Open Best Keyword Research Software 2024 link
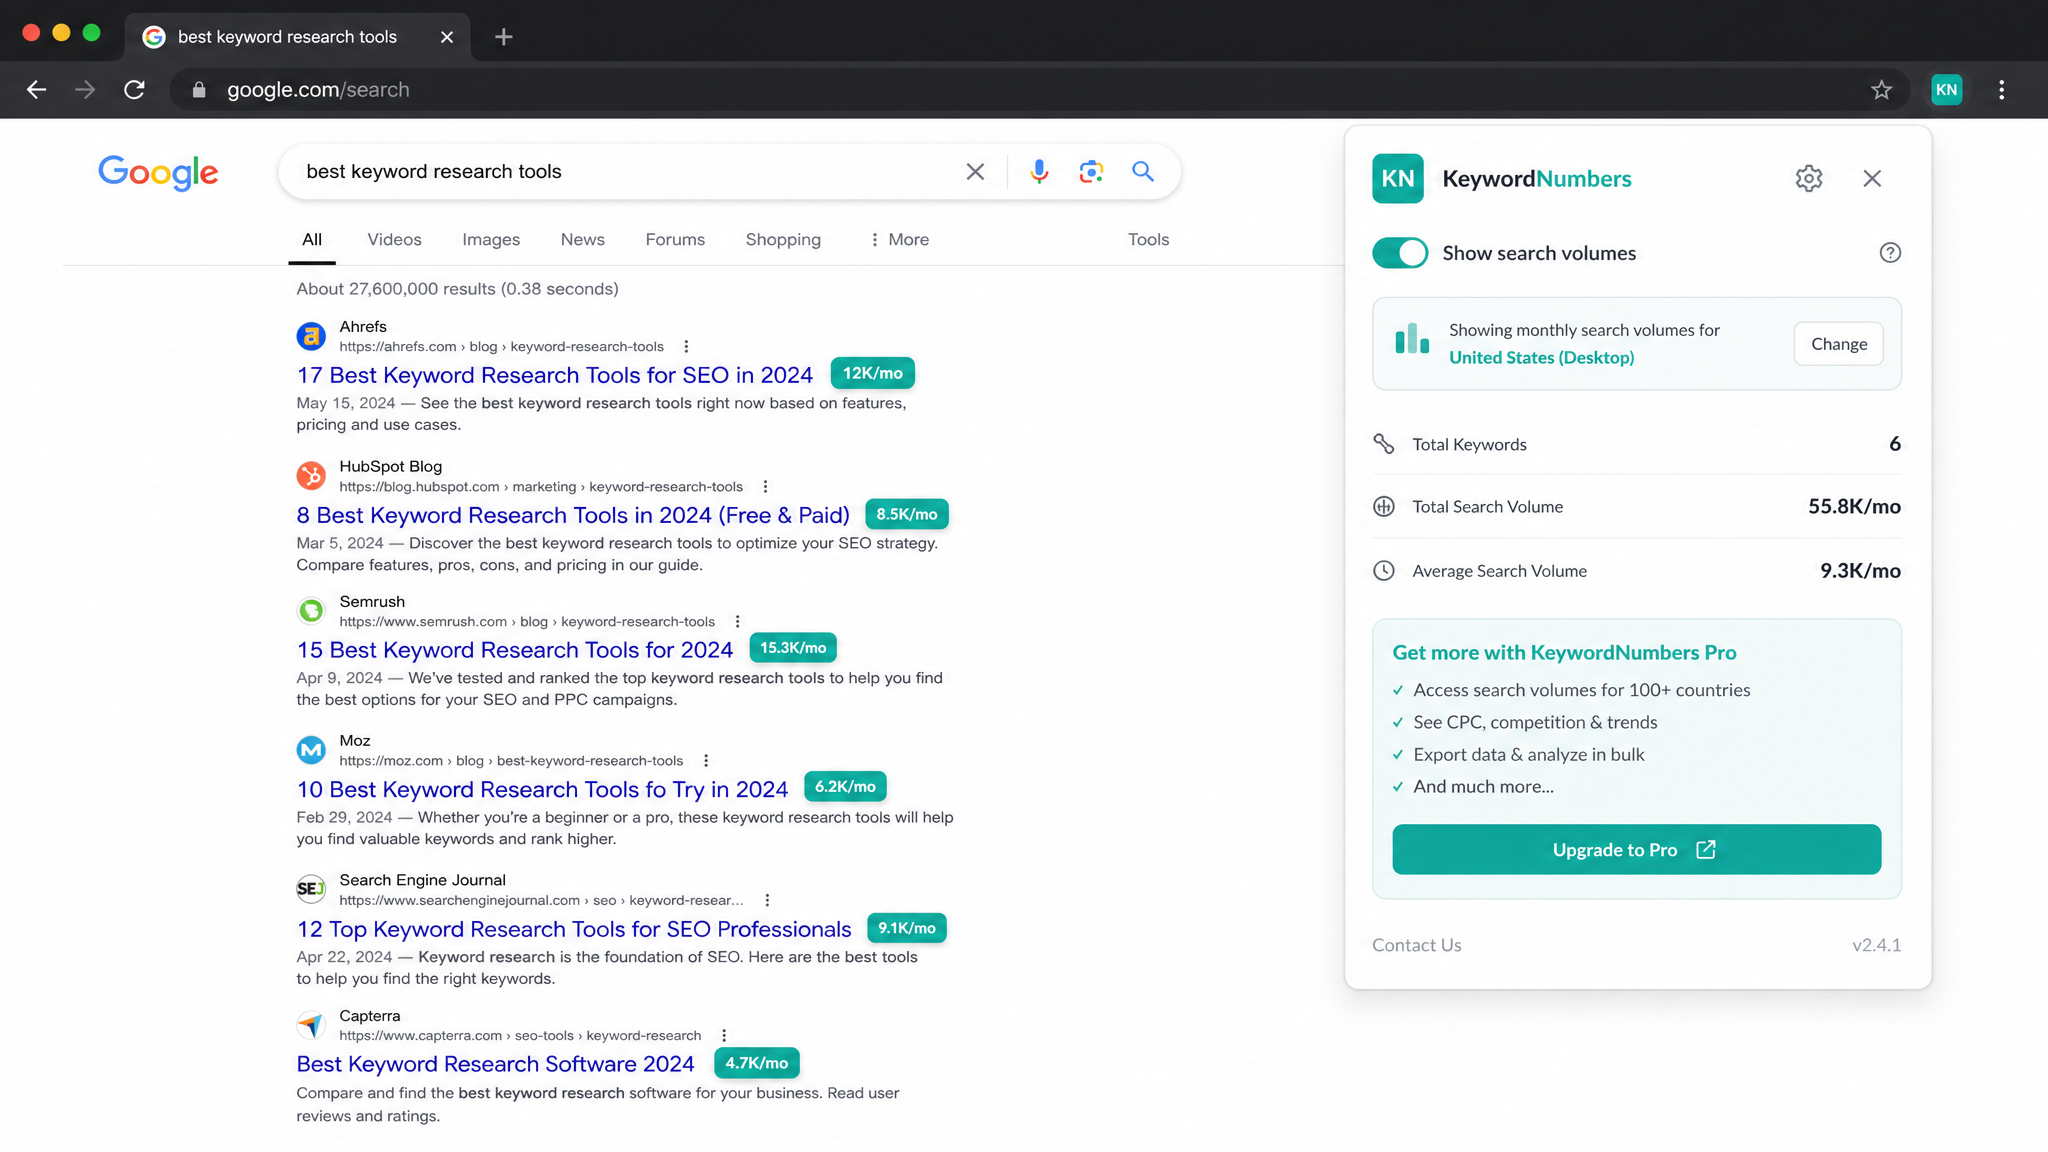The image size is (2048, 1152). (x=495, y=1064)
